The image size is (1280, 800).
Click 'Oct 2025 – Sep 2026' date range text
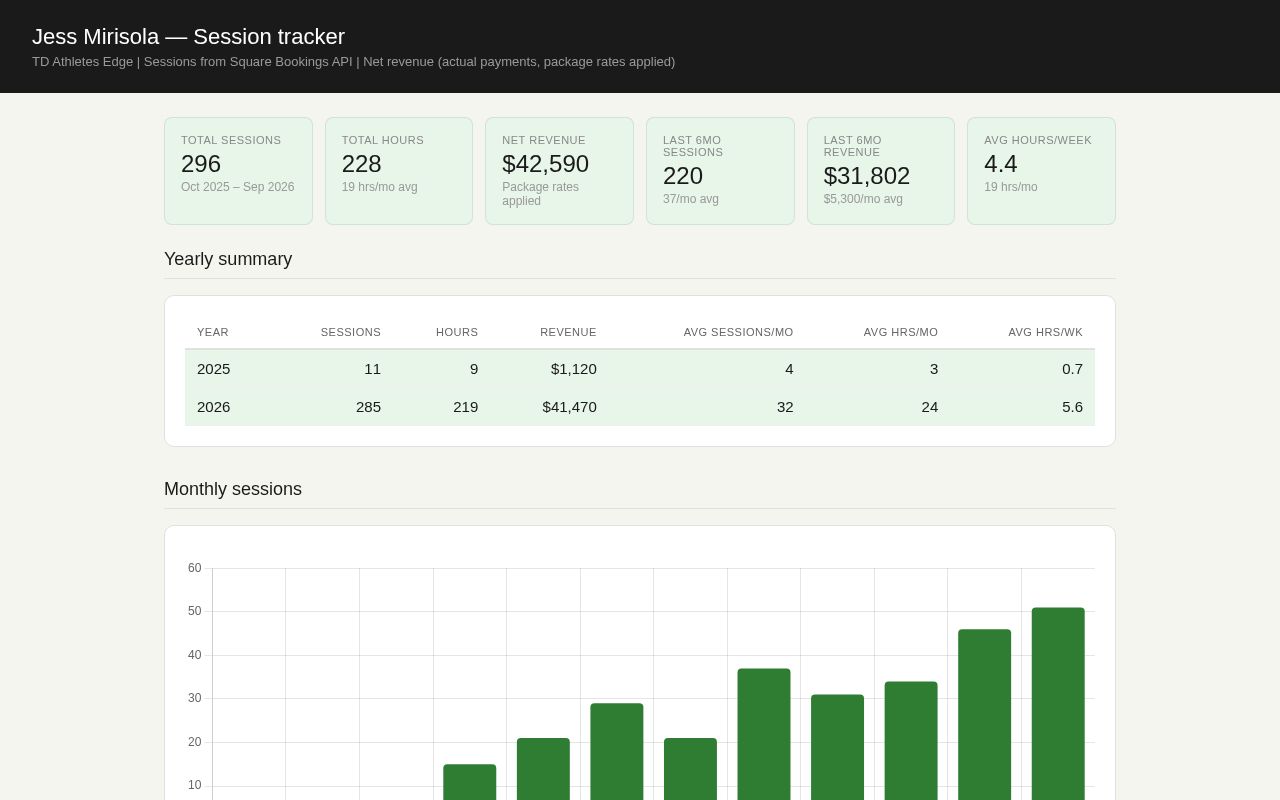[238, 187]
